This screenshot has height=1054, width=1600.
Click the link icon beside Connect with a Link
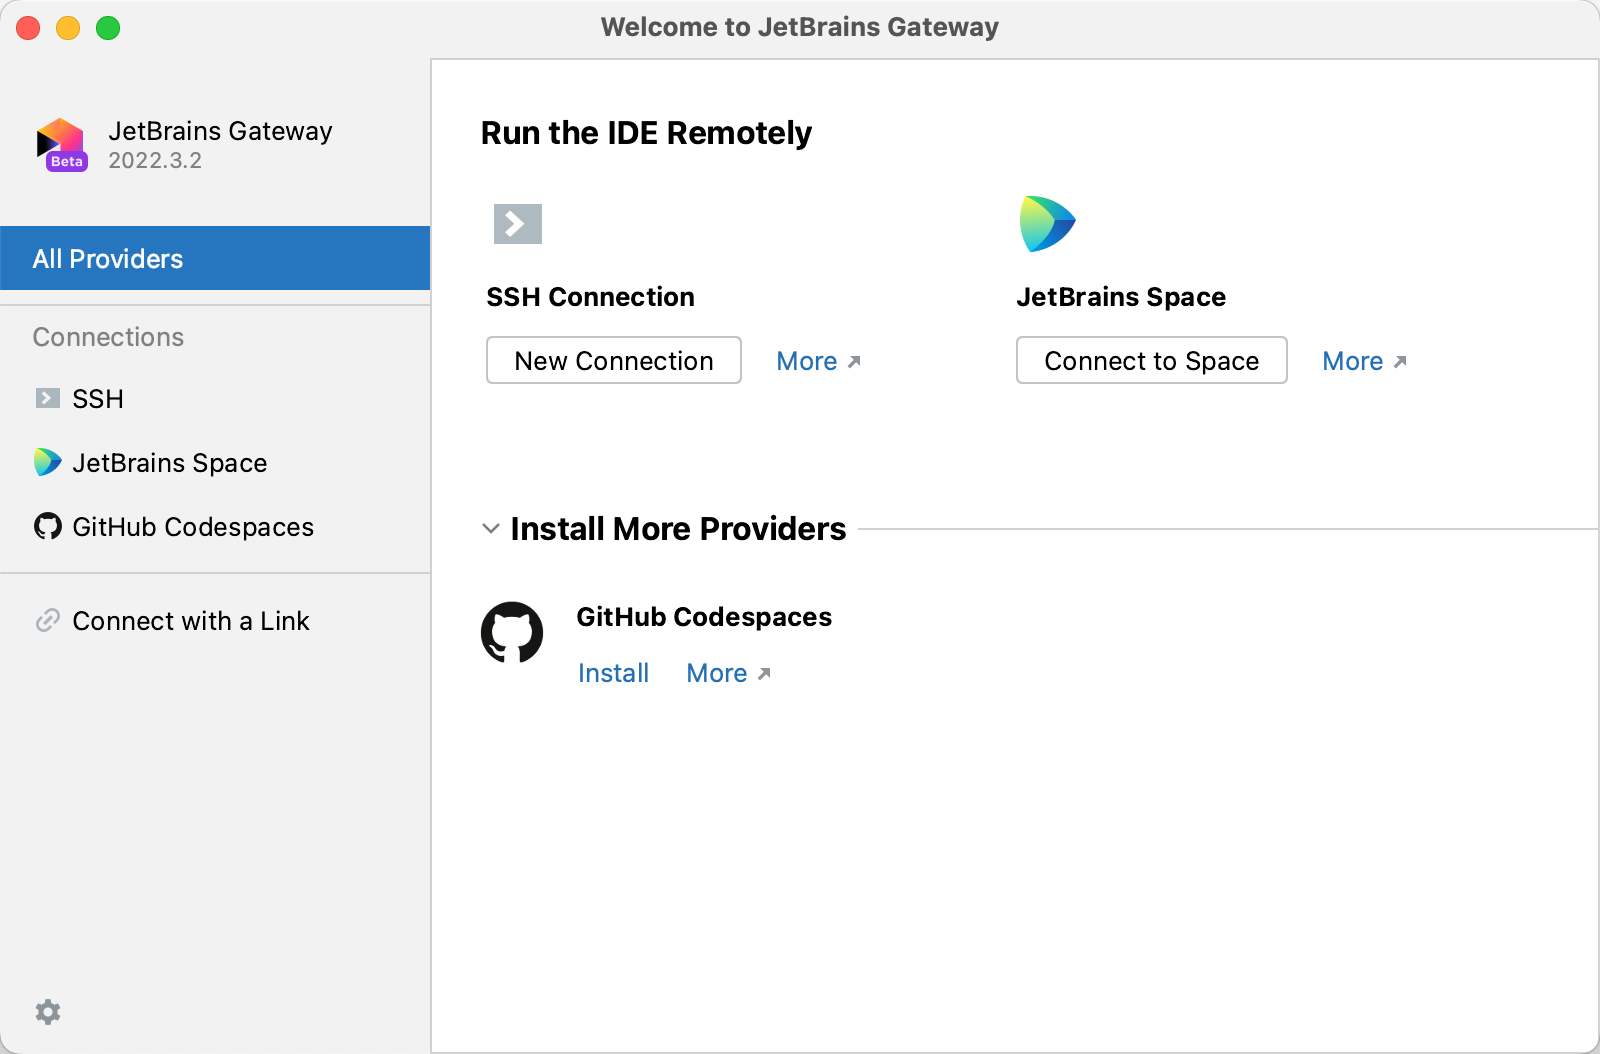(46, 620)
